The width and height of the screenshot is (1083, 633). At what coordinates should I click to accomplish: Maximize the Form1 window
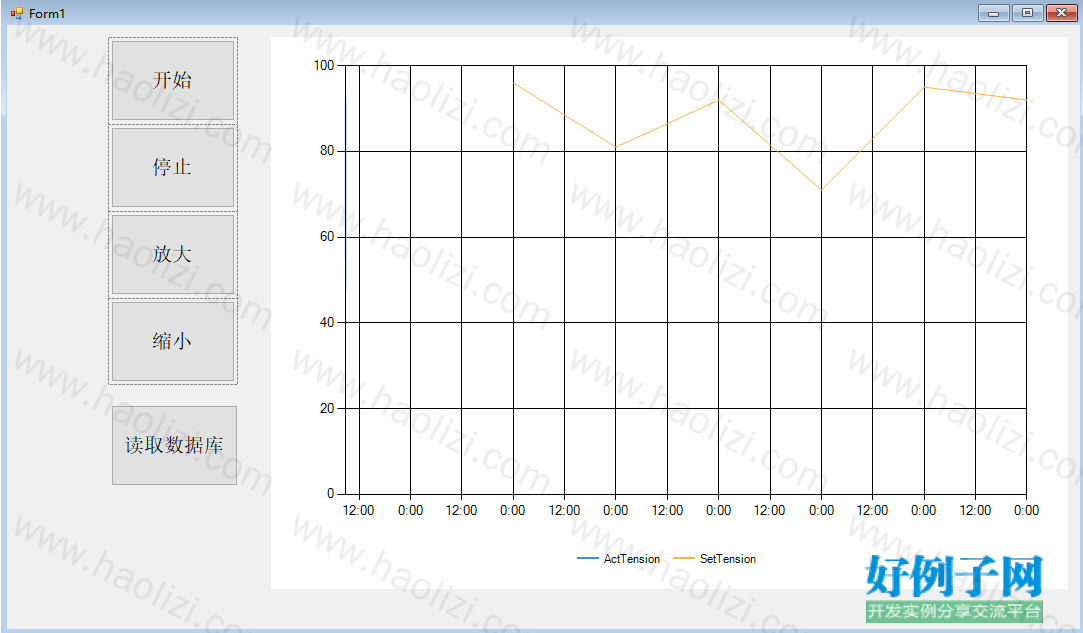(1028, 13)
